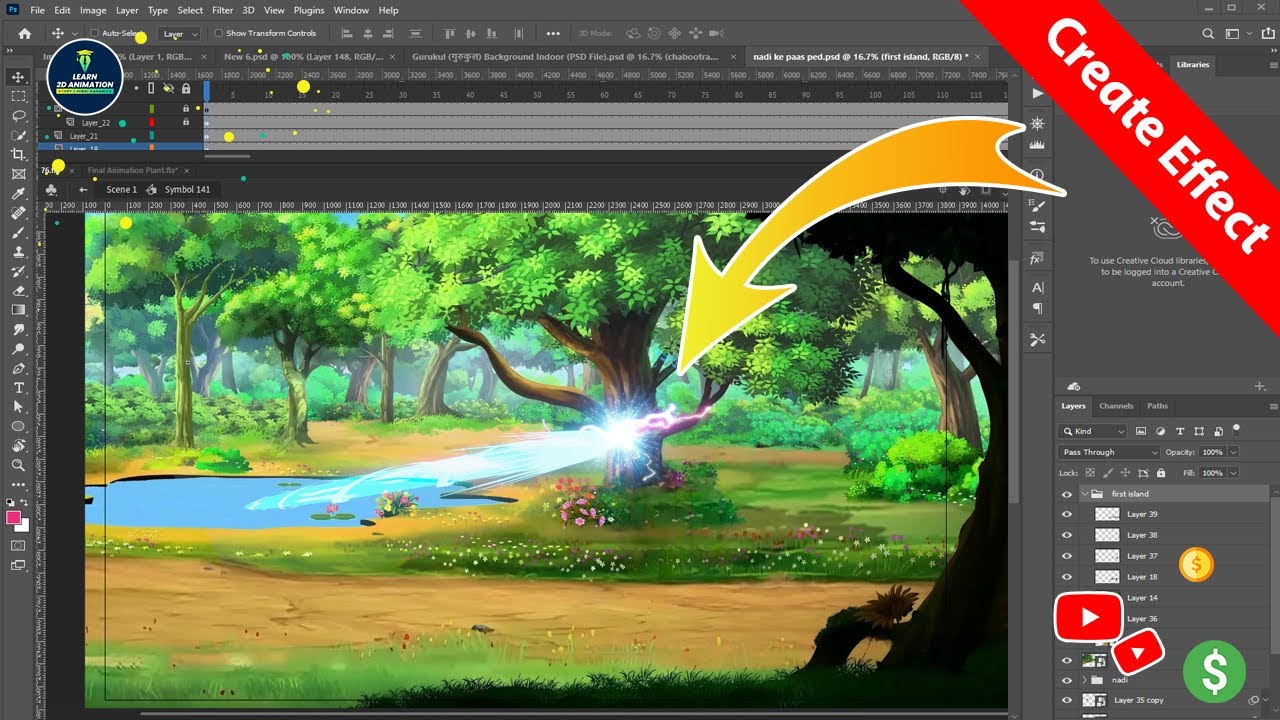Open the Character panel icon
The height and width of the screenshot is (720, 1280).
pyautogui.click(x=1037, y=287)
